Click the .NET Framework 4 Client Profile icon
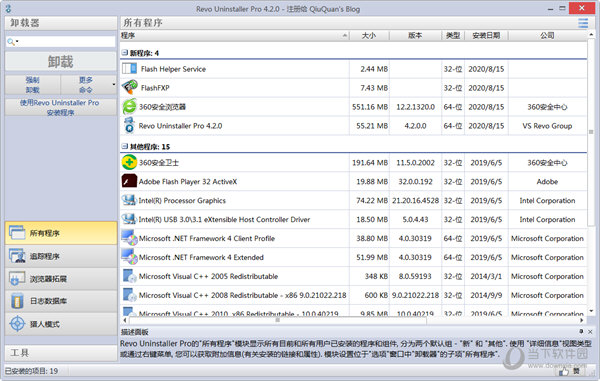Viewport: 600px width, 381px height. [x=129, y=238]
